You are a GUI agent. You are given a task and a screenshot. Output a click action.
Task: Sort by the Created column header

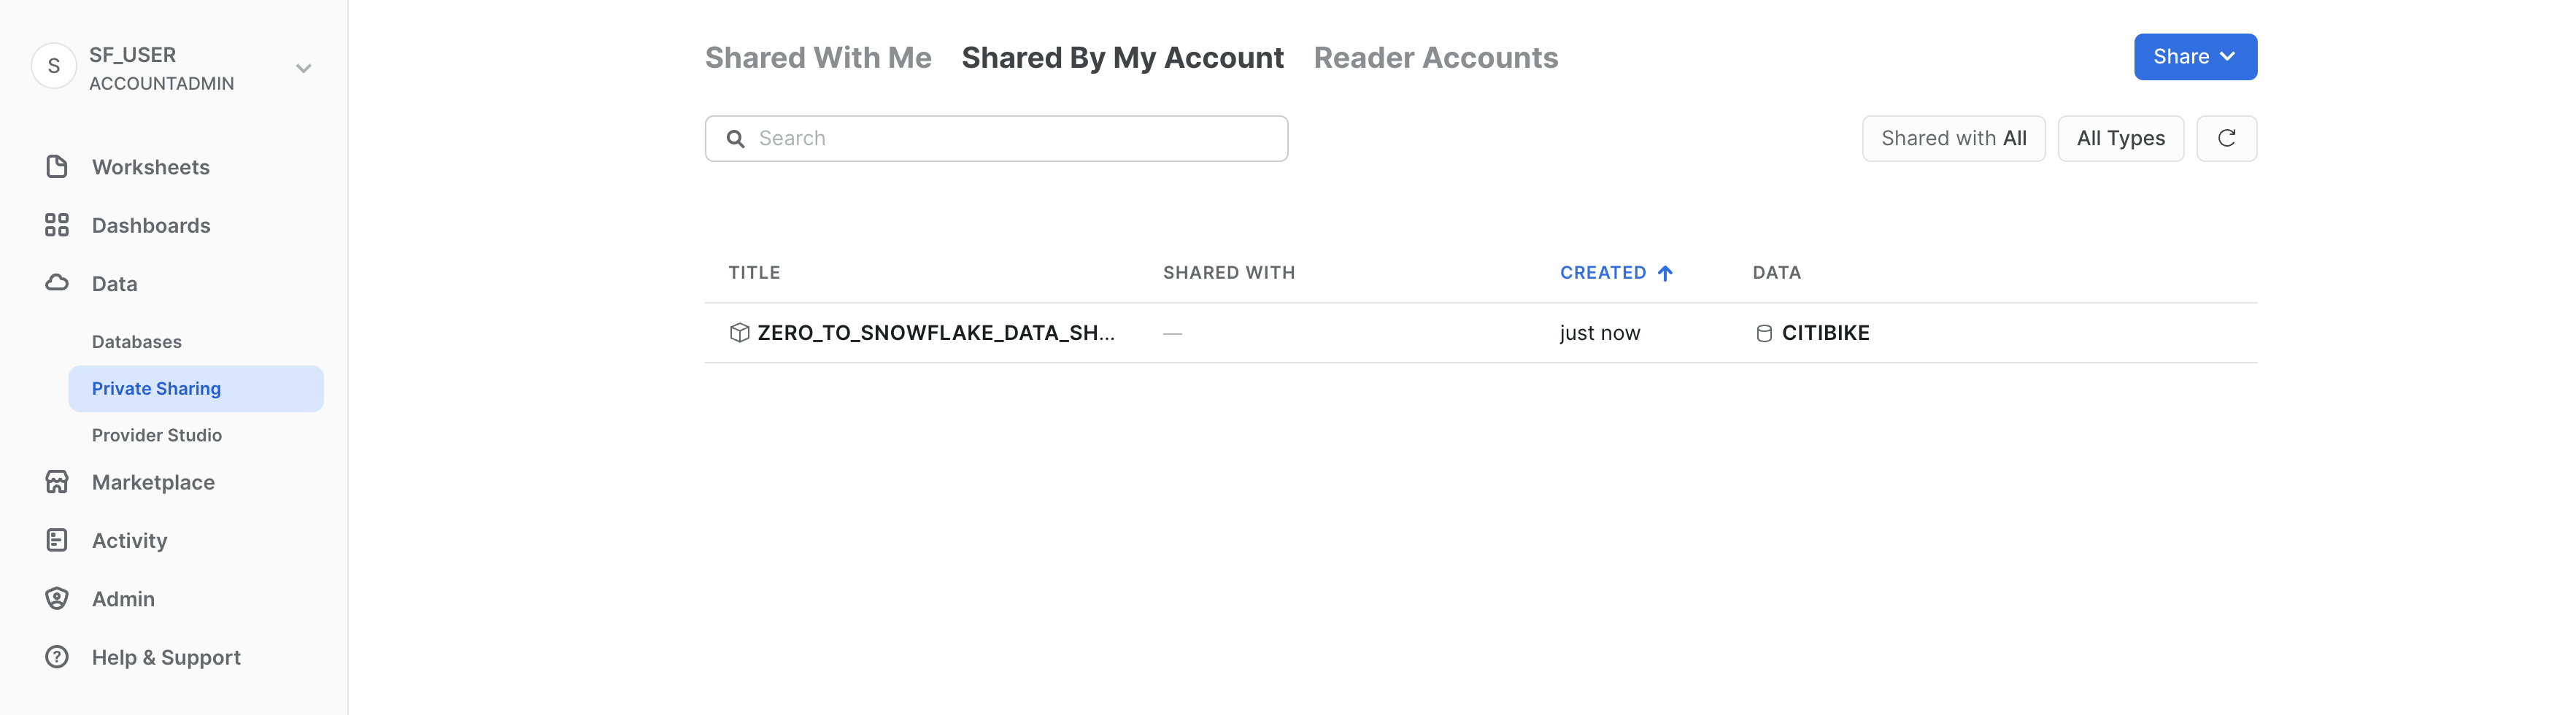pos(1603,273)
